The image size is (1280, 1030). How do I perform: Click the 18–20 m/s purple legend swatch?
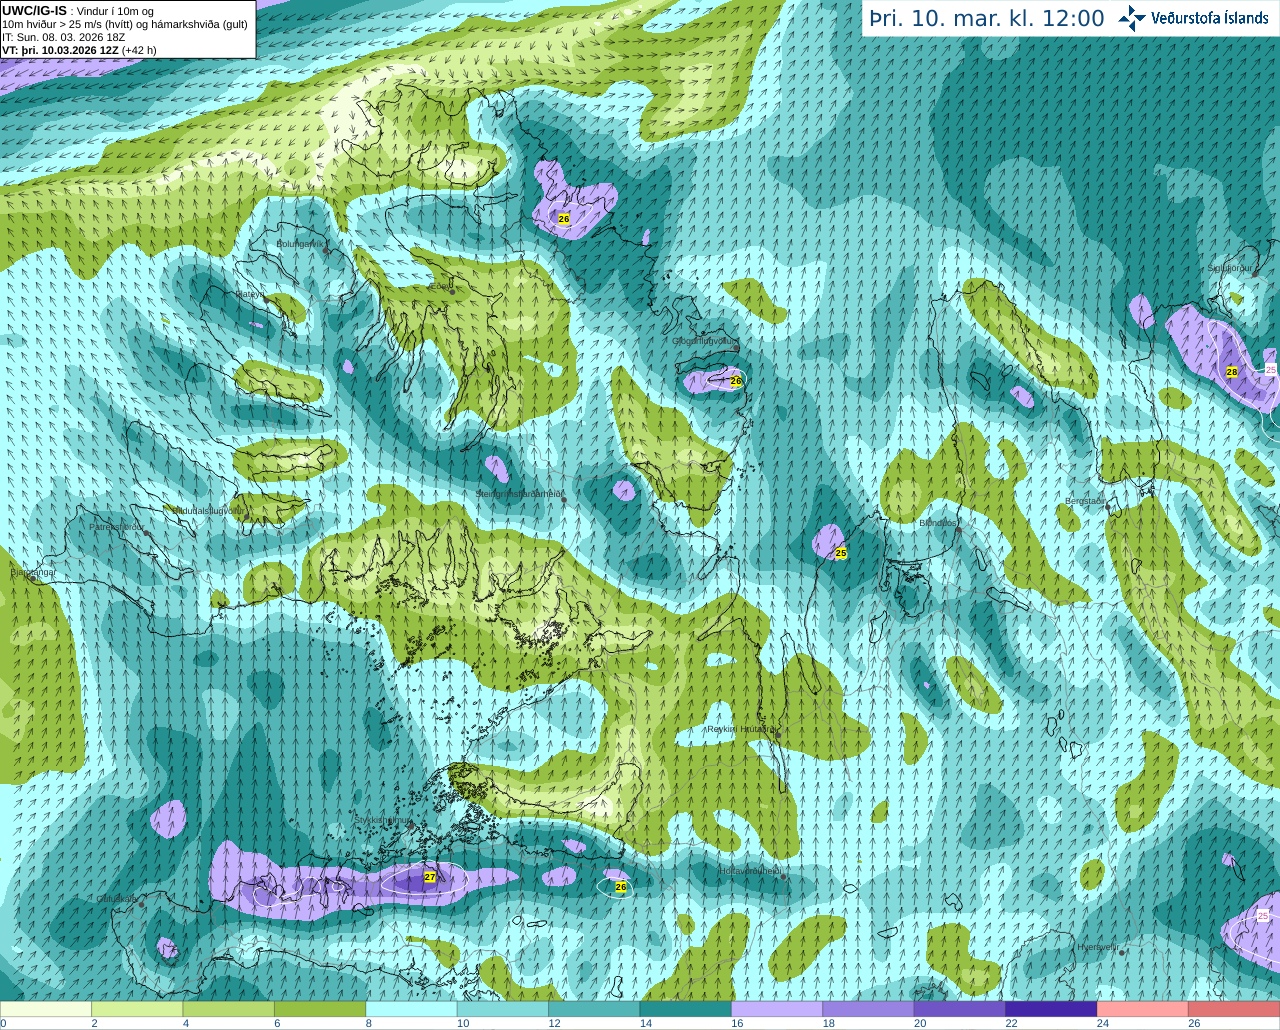click(x=869, y=1009)
